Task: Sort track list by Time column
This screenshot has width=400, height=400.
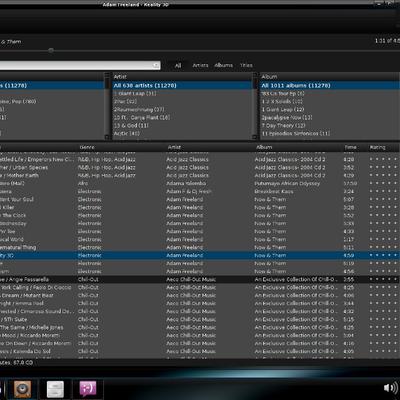Action: [x=351, y=147]
